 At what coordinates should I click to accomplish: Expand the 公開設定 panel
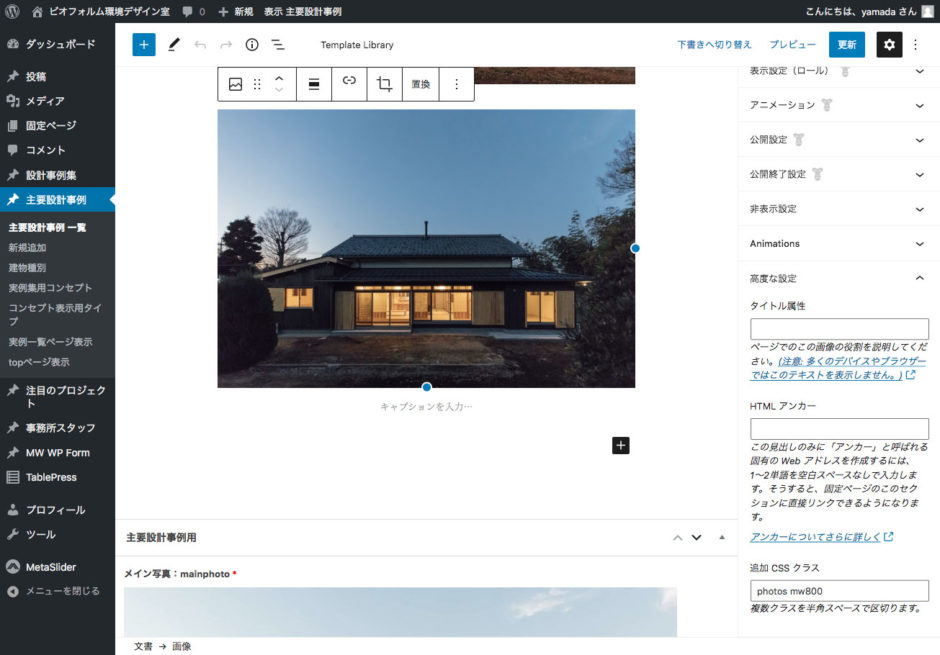point(839,140)
